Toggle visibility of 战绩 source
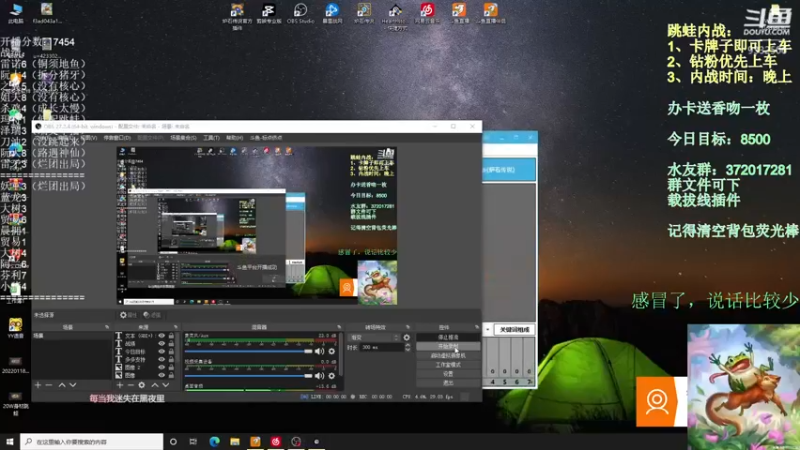The height and width of the screenshot is (450, 800). pyautogui.click(x=162, y=343)
